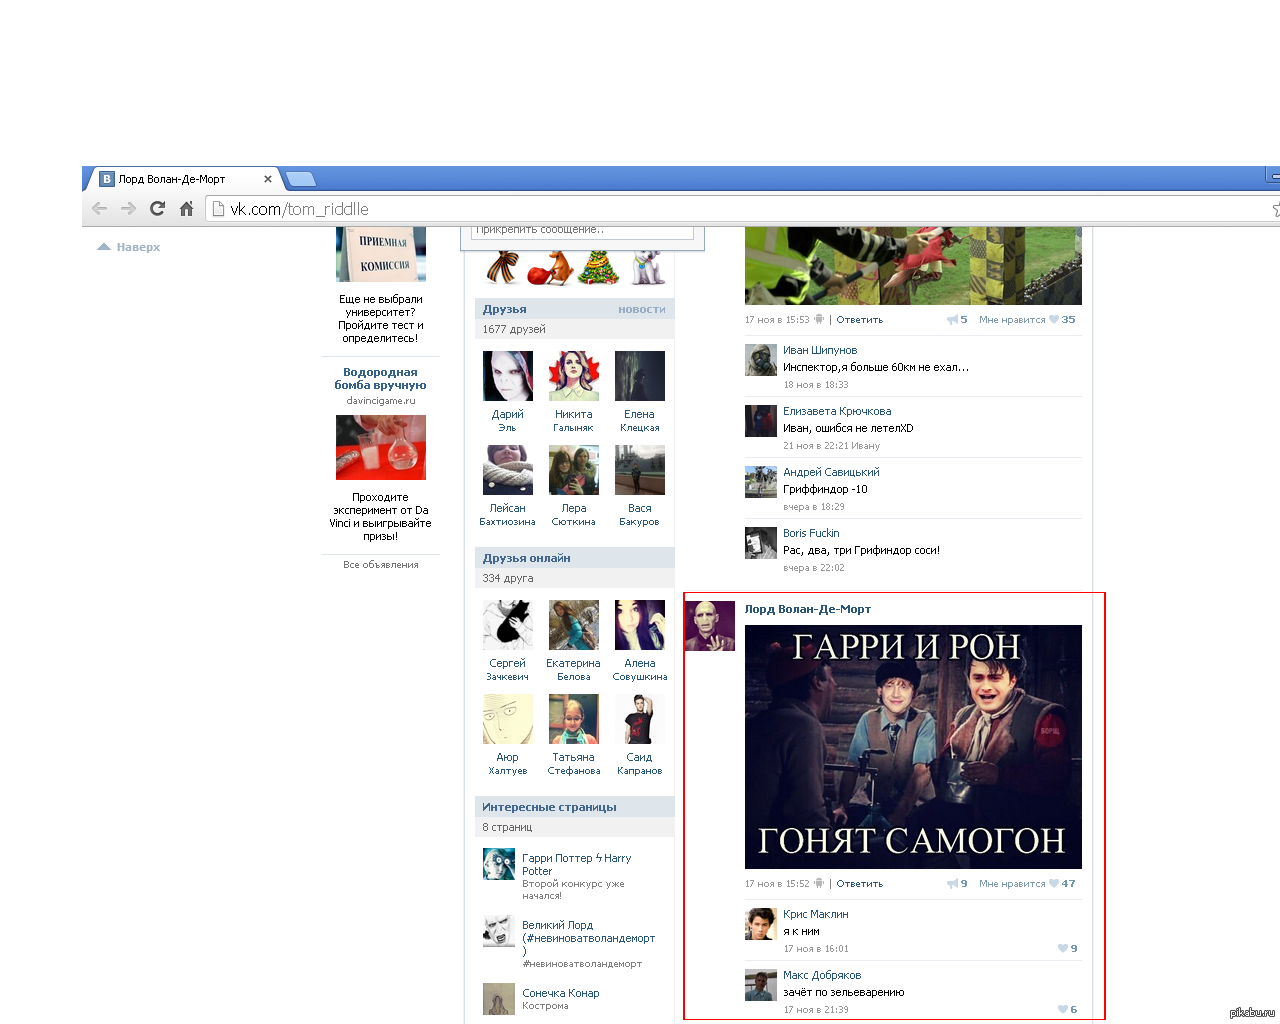
Task: Click the Сонечка Конар page avatar icon
Action: point(499,998)
